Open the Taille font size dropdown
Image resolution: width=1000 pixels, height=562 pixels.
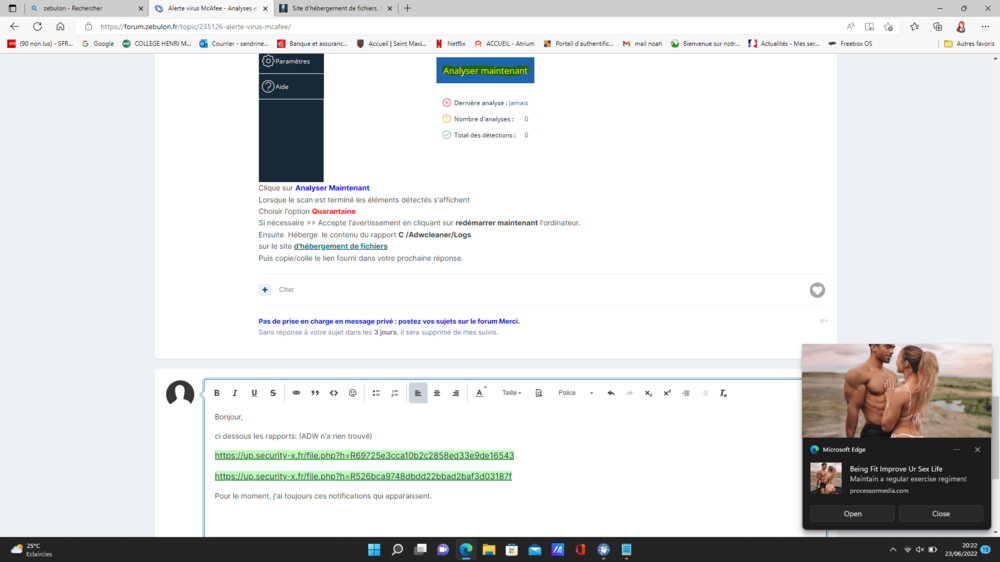512,393
